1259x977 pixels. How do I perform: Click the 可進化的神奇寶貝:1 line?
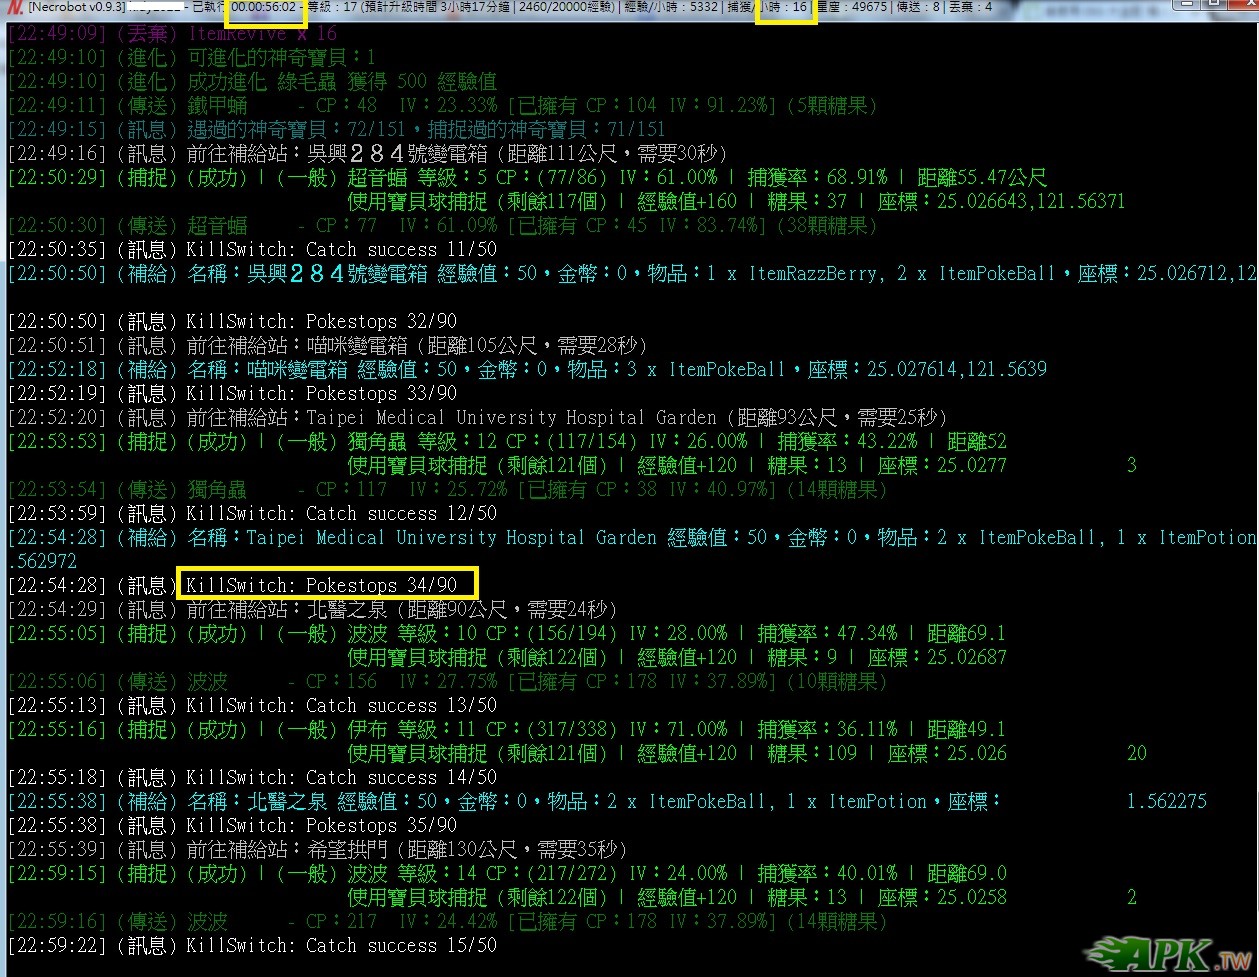pos(192,58)
